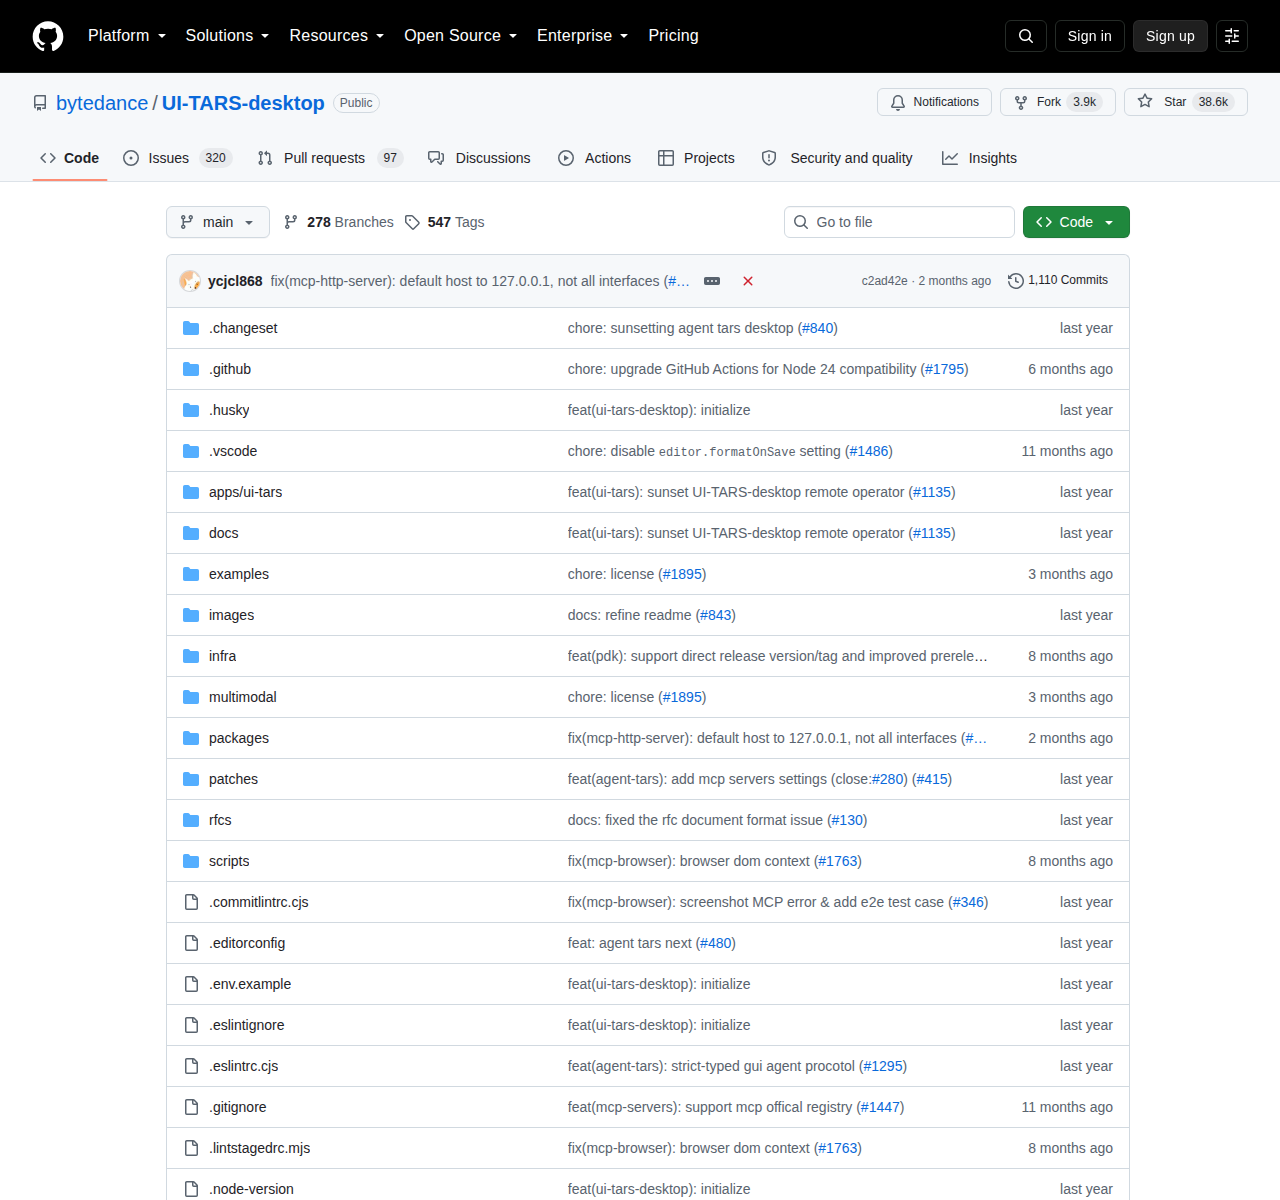The width and height of the screenshot is (1280, 1200).
Task: Open the appearance settings icon button
Action: (1232, 36)
